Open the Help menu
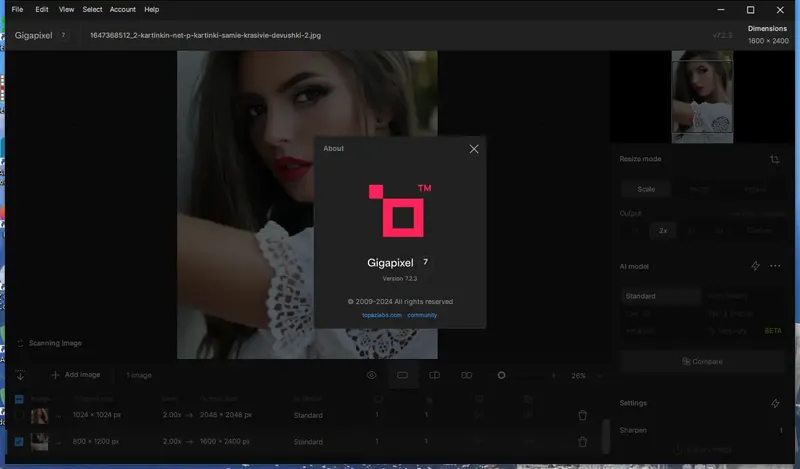The width and height of the screenshot is (800, 469). pyautogui.click(x=152, y=9)
